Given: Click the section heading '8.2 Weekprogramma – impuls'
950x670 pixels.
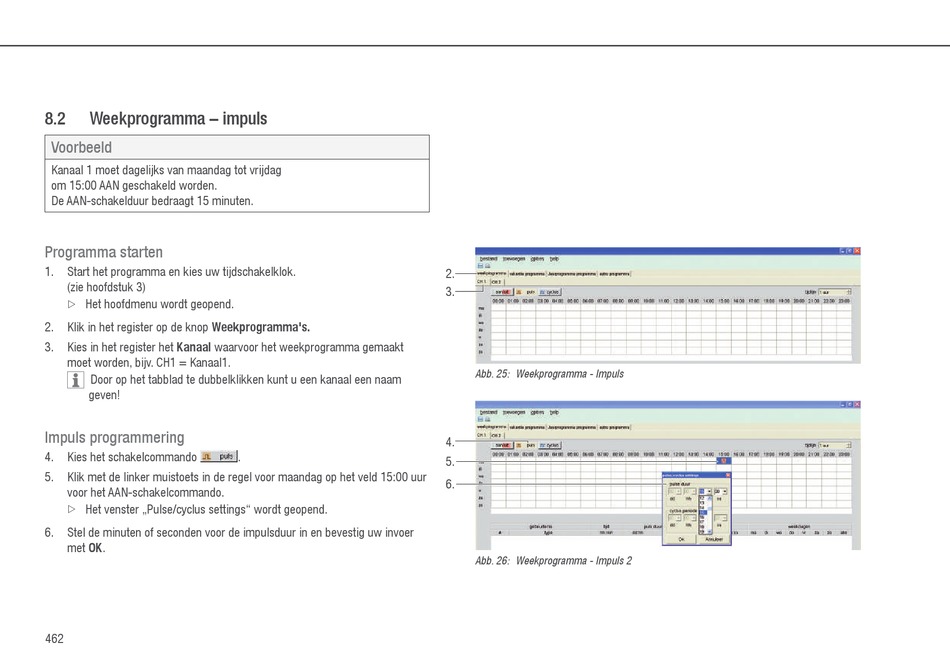Looking at the screenshot, I should [x=156, y=118].
